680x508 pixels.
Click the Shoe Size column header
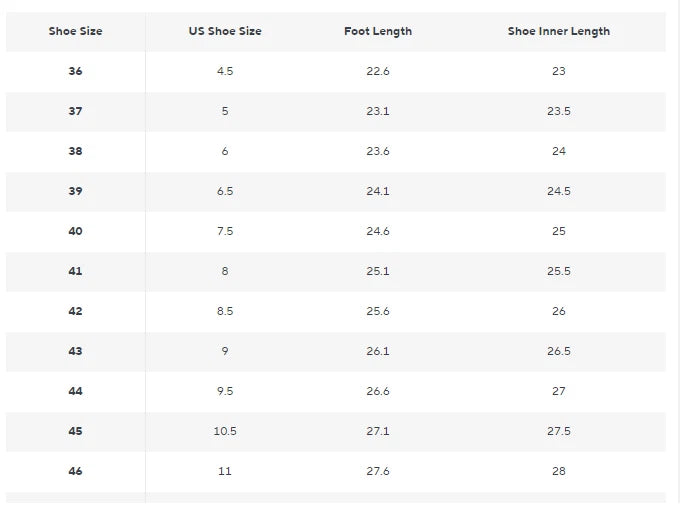pyautogui.click(x=75, y=31)
